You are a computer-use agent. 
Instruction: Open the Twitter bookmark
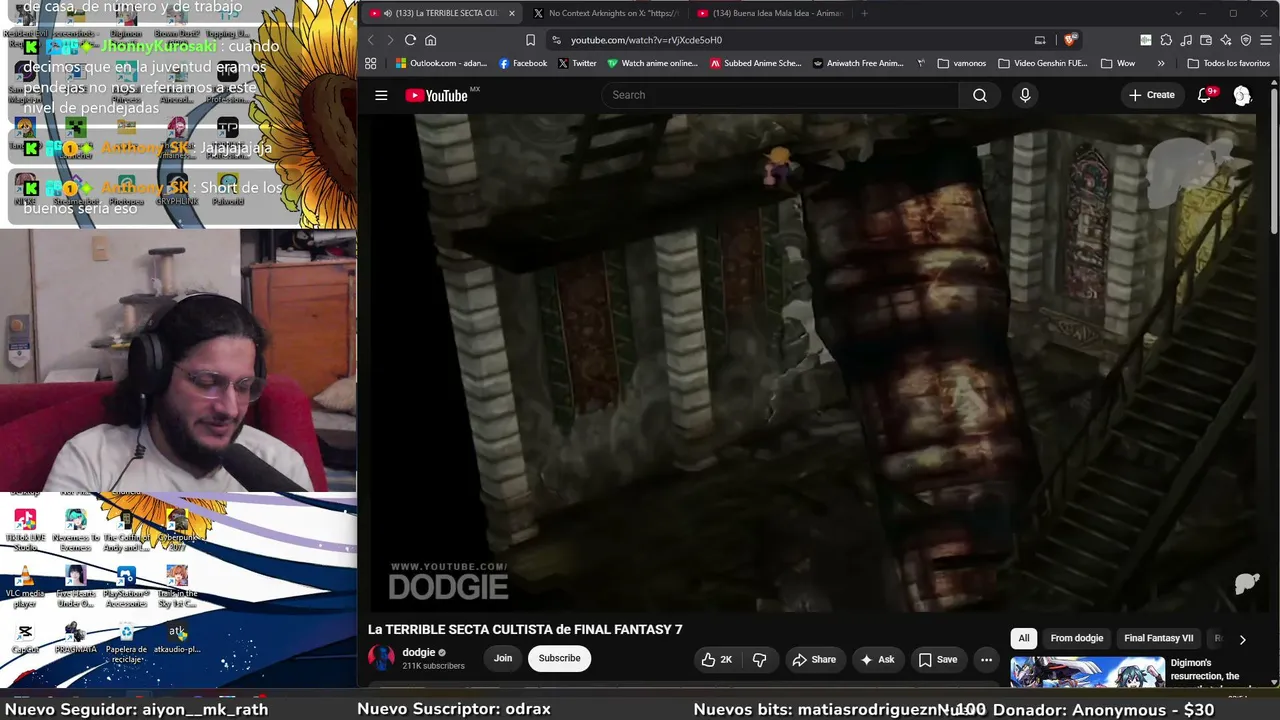[x=577, y=63]
